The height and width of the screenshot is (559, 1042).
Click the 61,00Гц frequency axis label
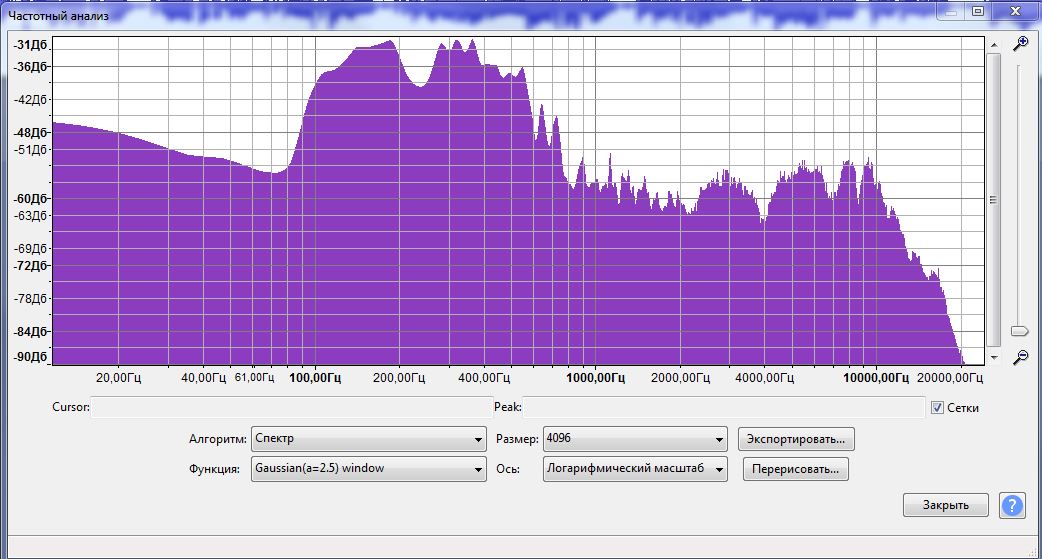(255, 378)
